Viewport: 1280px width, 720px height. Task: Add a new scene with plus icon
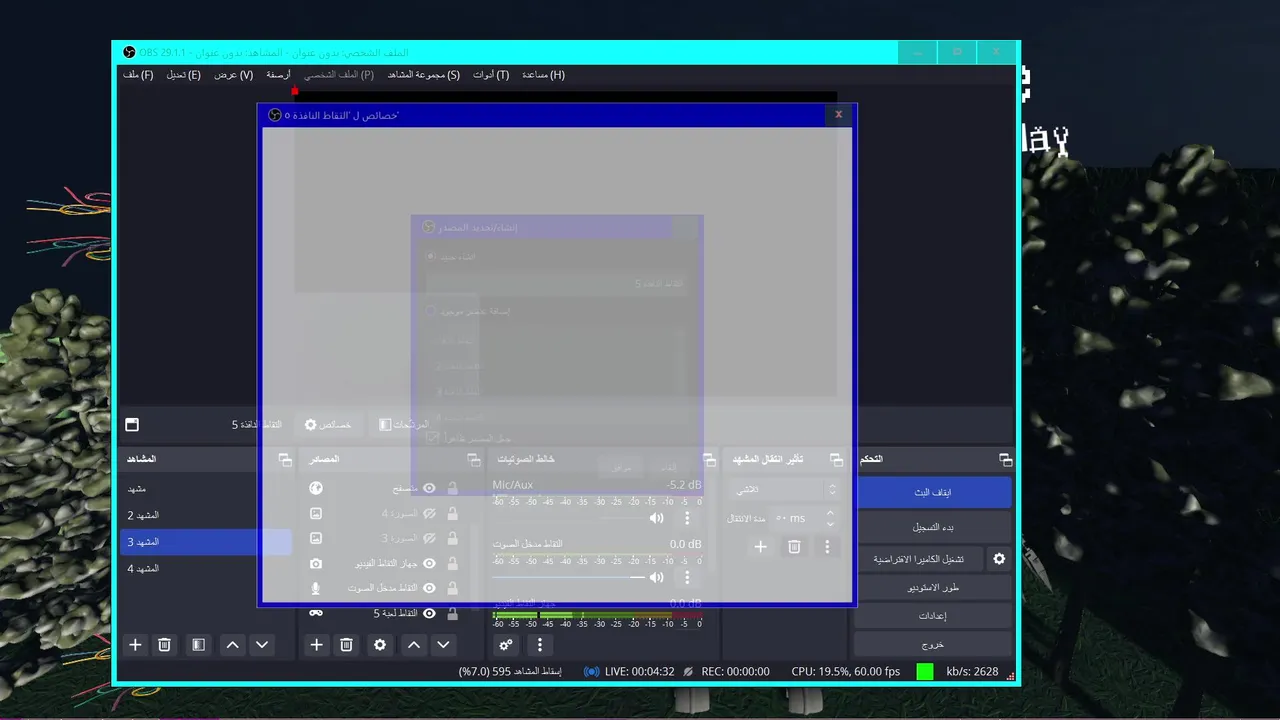pyautogui.click(x=135, y=645)
